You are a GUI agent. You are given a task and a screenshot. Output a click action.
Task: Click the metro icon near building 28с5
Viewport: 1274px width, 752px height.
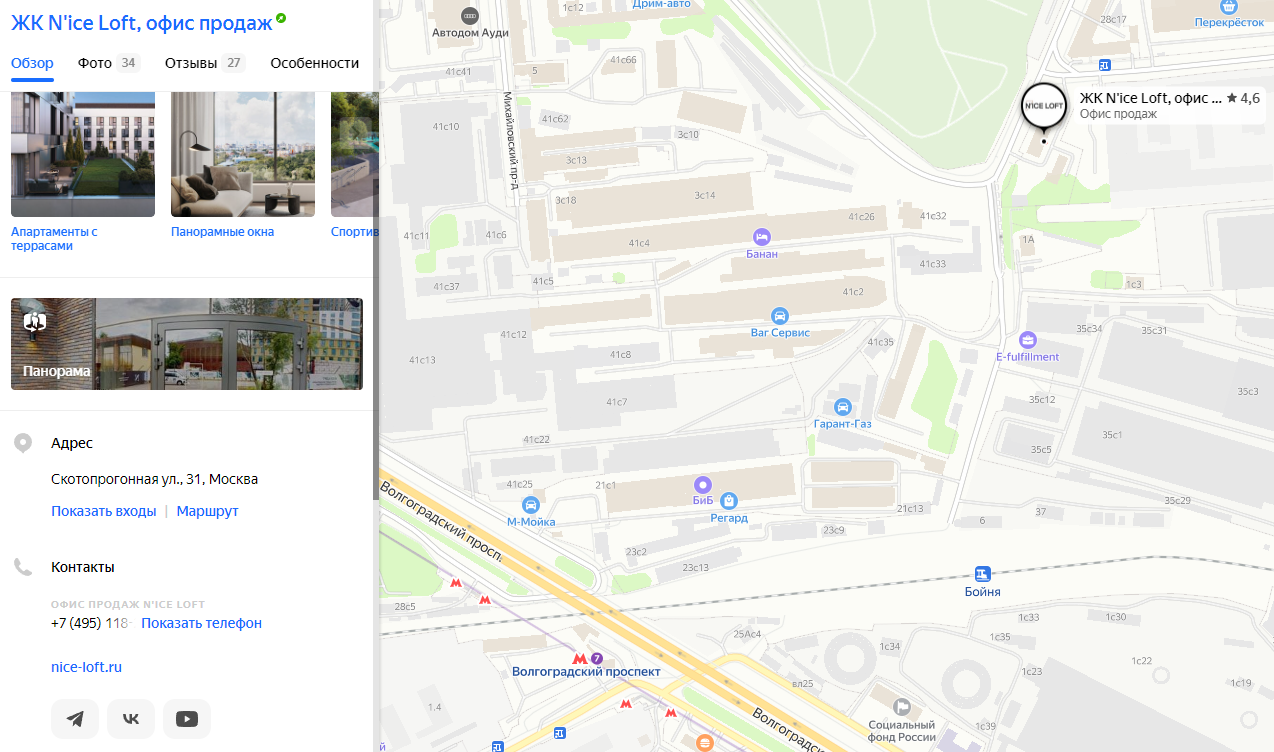click(x=457, y=582)
